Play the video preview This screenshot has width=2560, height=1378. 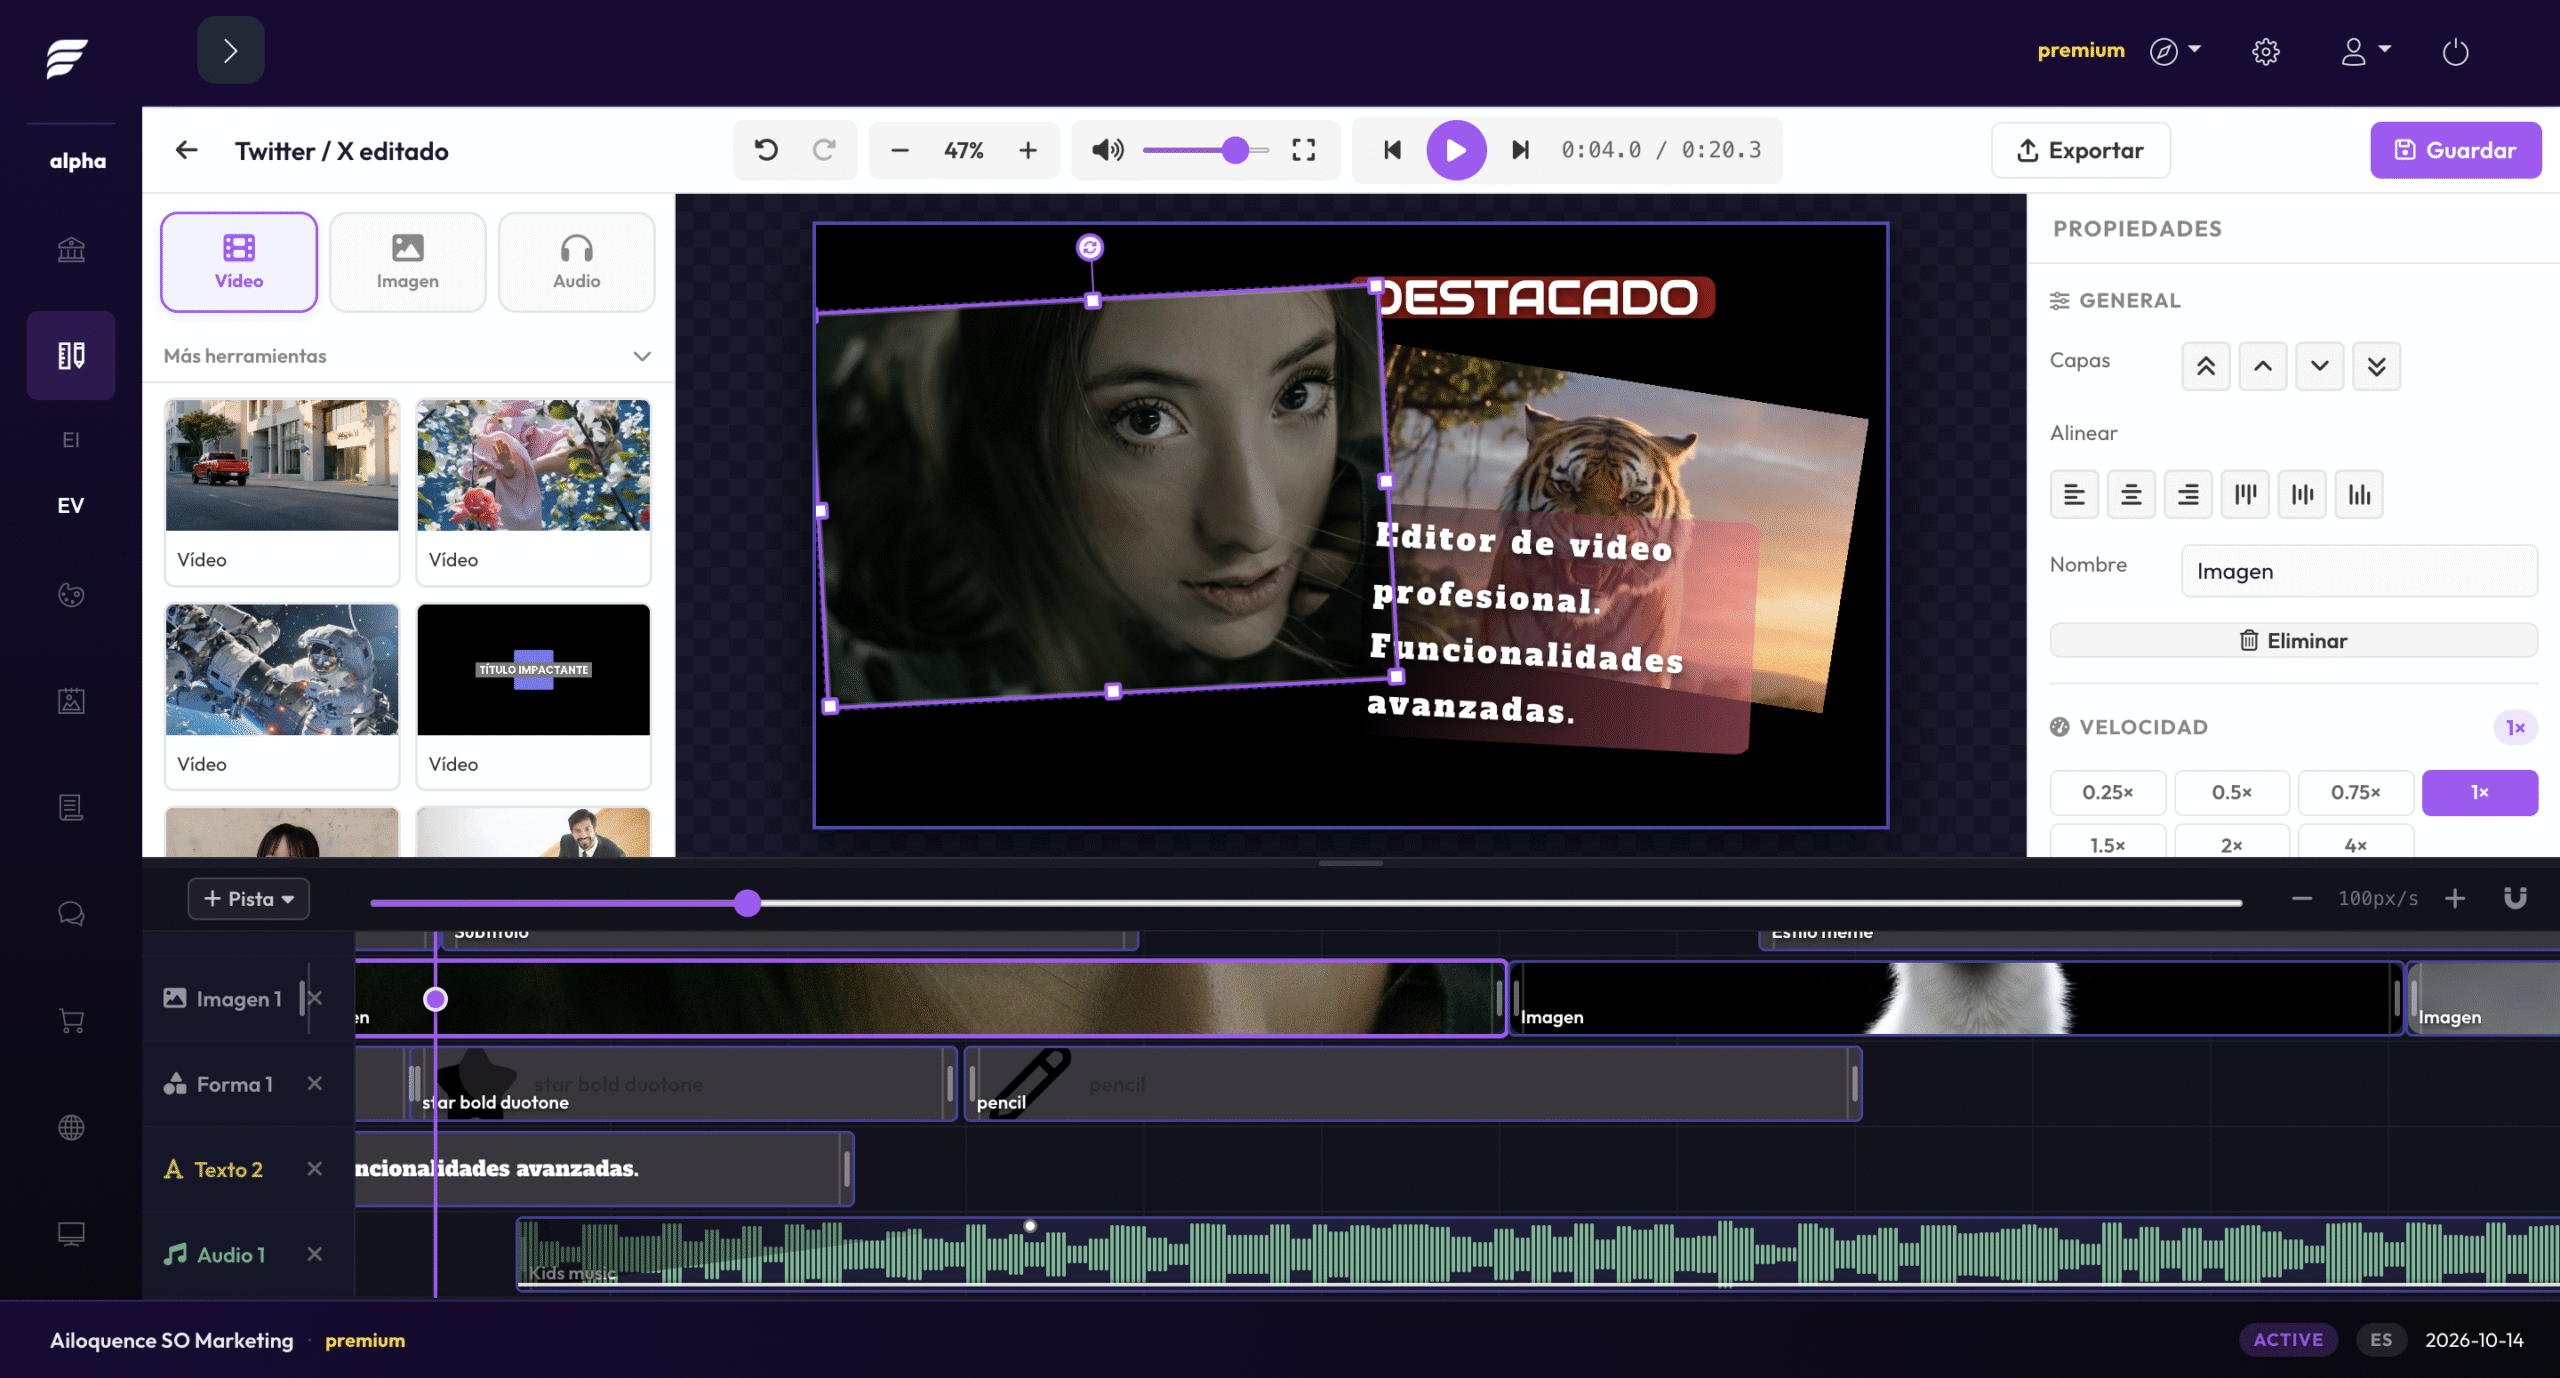point(1456,150)
